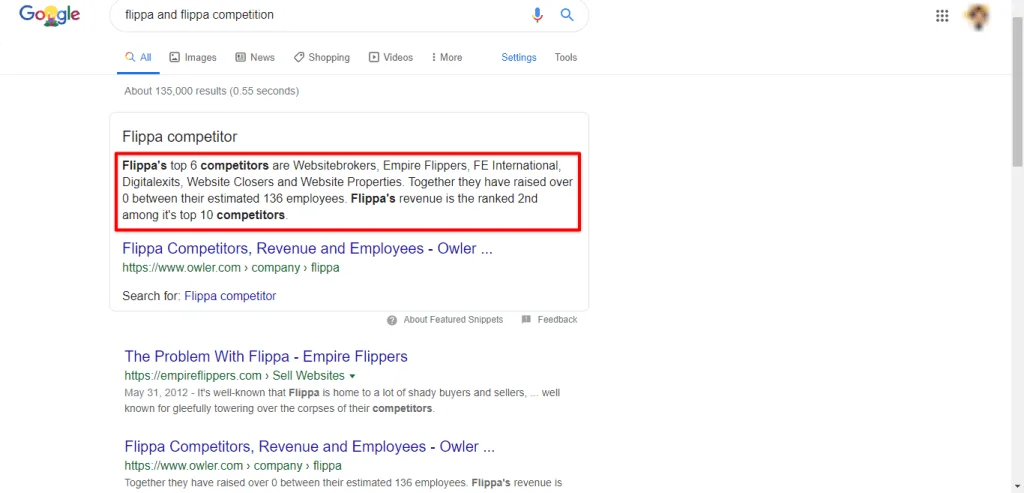Viewport: 1024px width, 493px height.
Task: Open The Problem With Flippa result
Action: coord(266,357)
